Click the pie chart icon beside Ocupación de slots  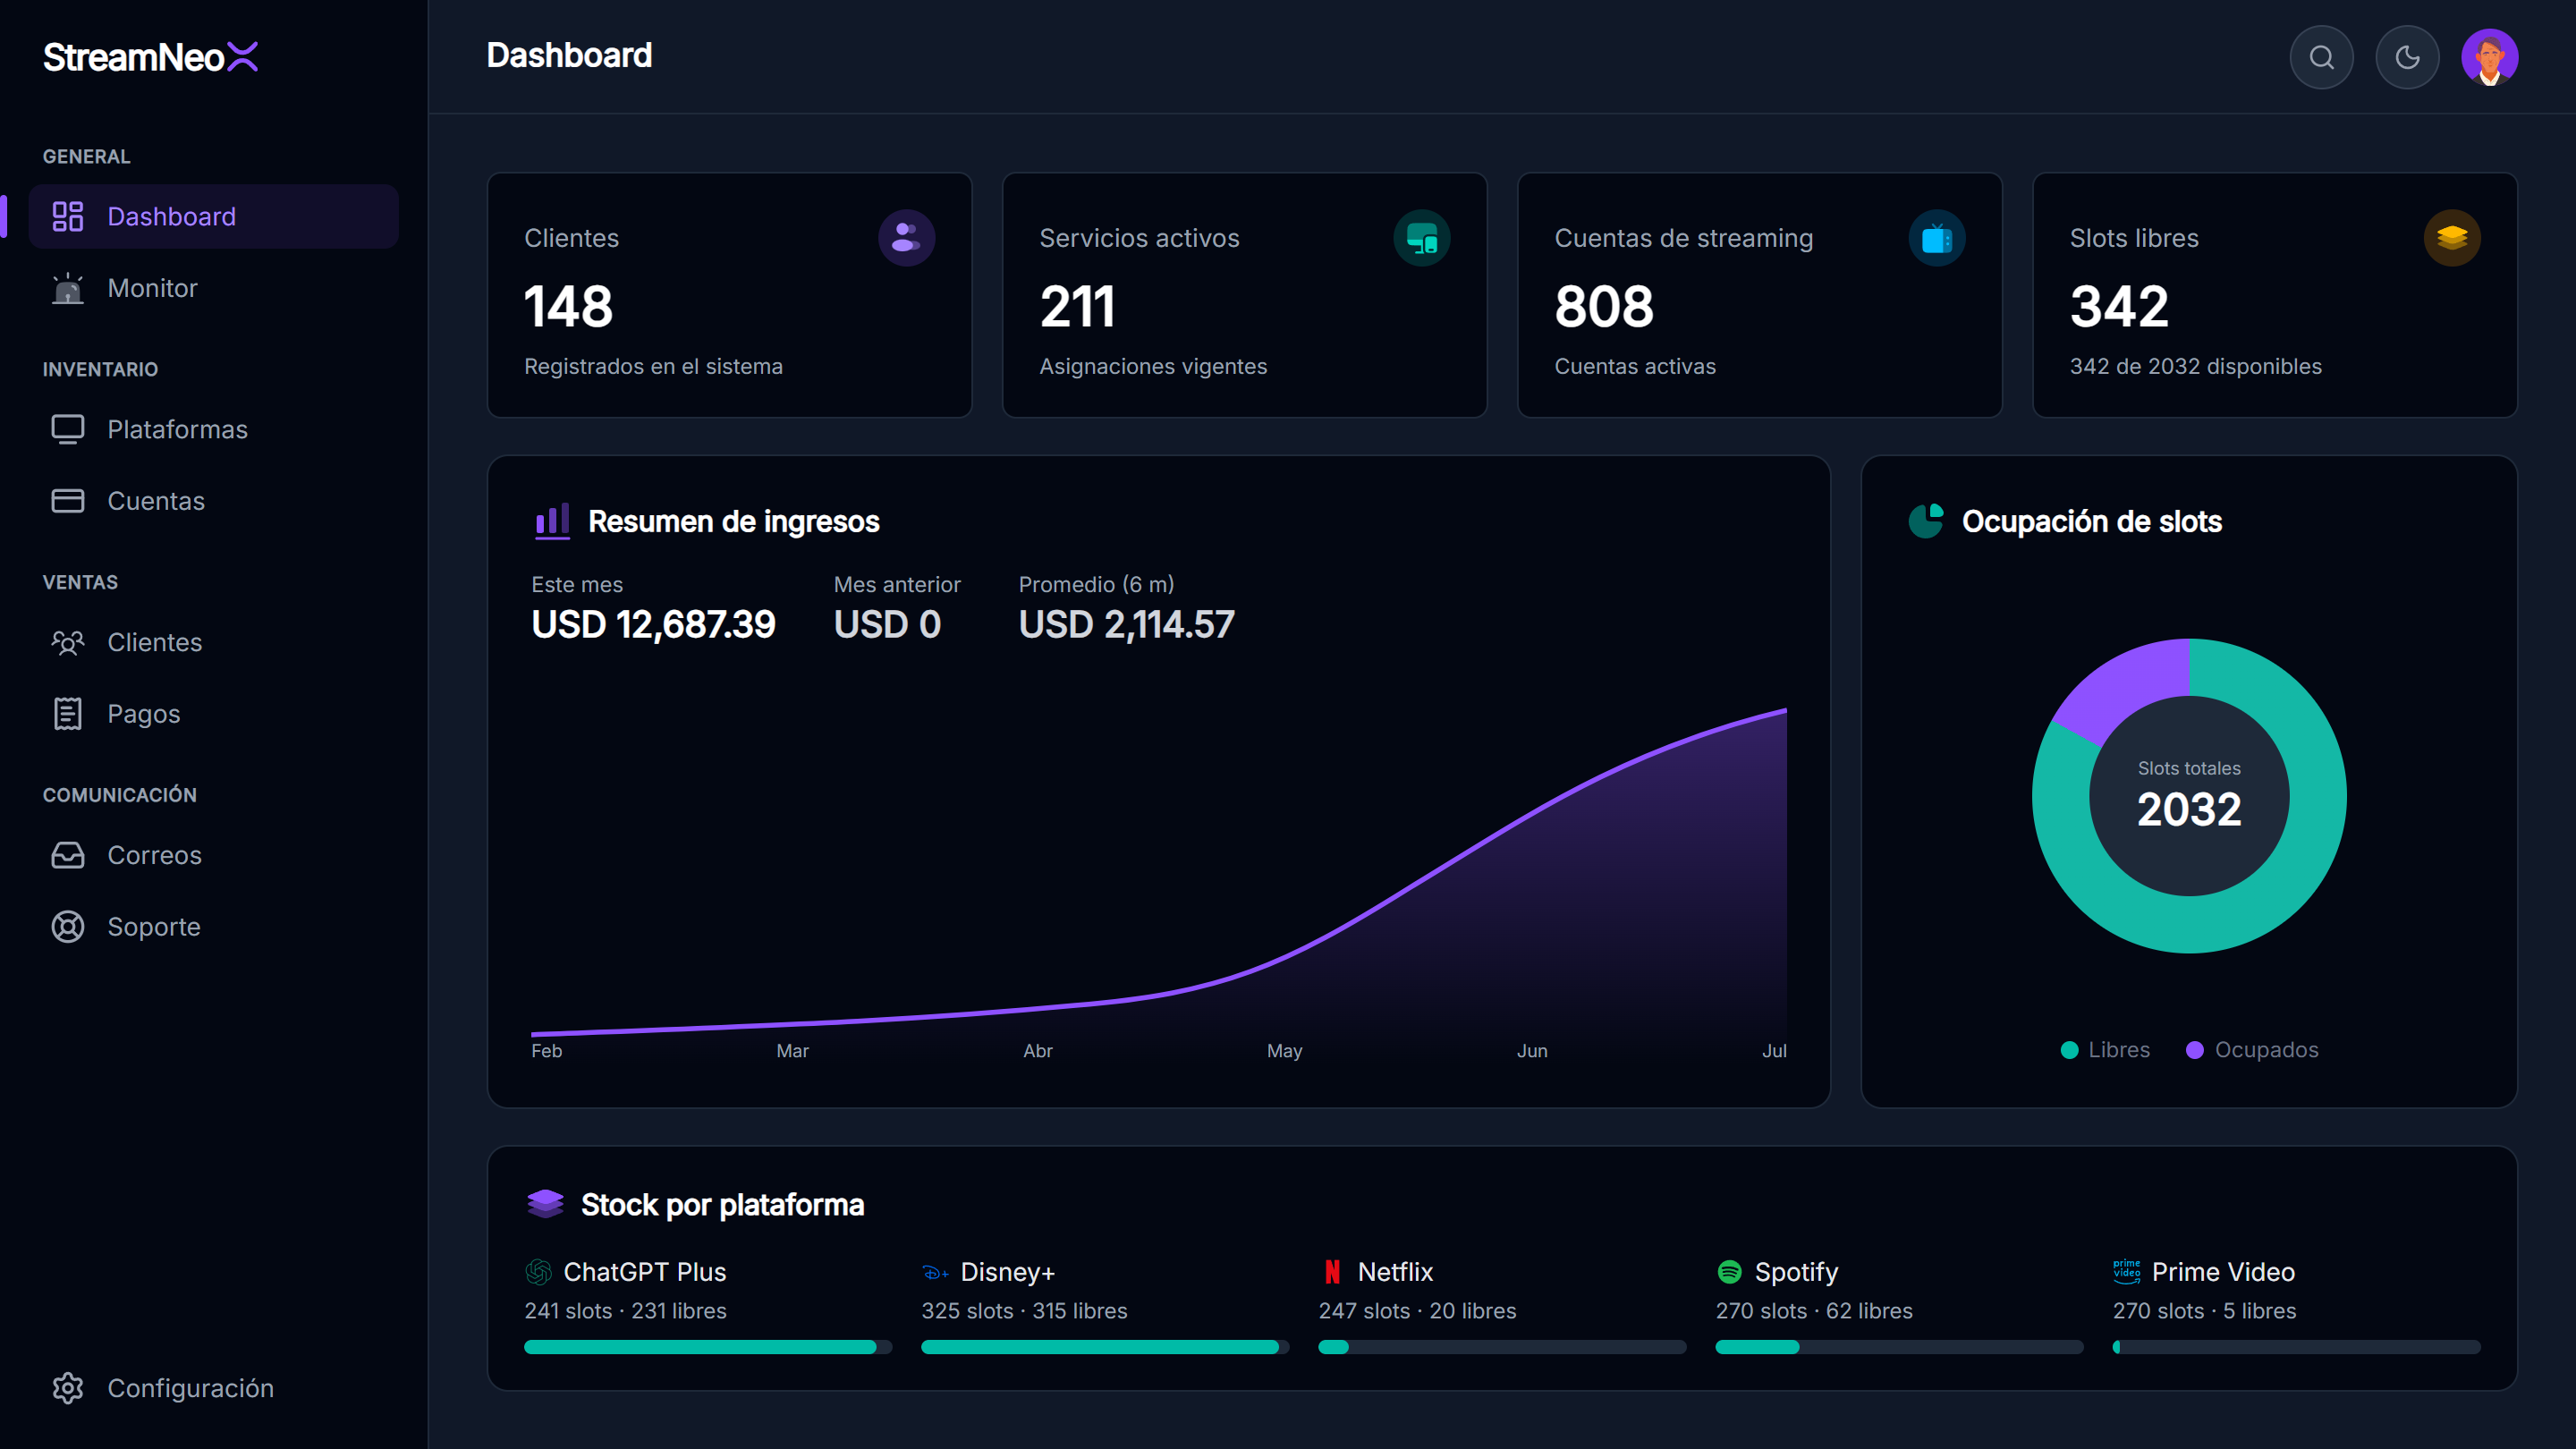coord(1926,521)
